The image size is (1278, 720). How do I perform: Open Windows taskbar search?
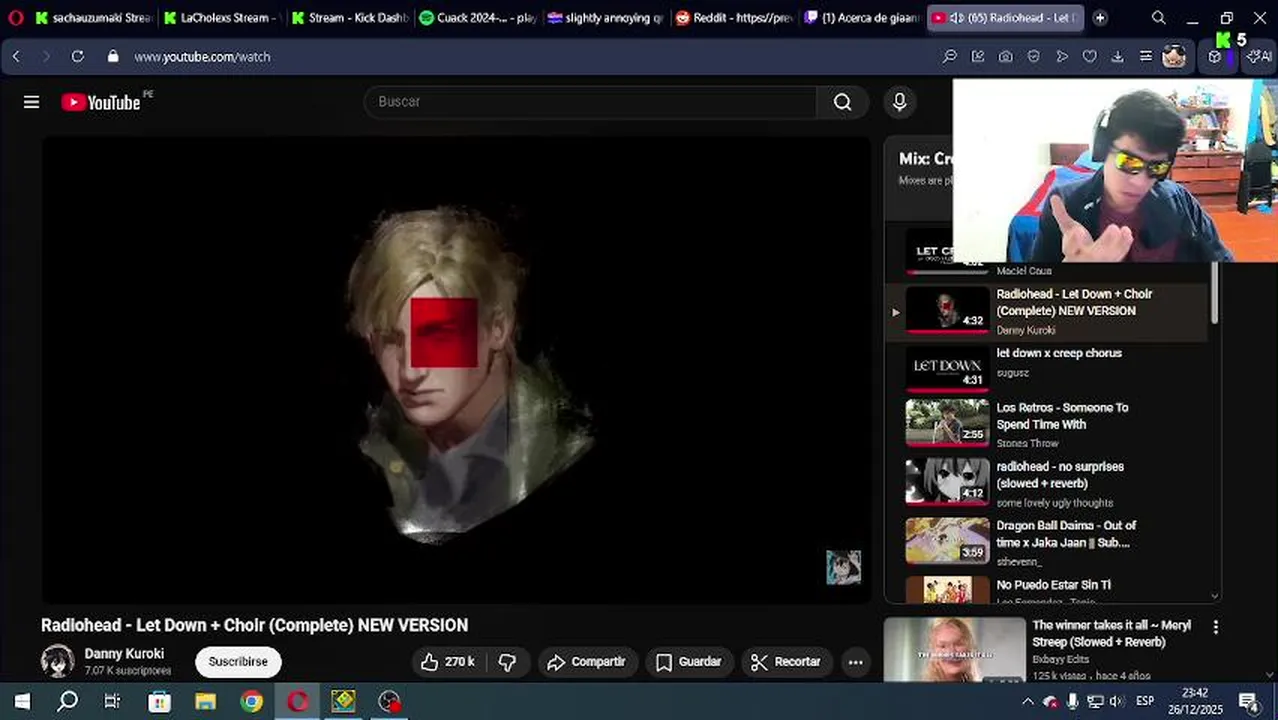pos(68,701)
